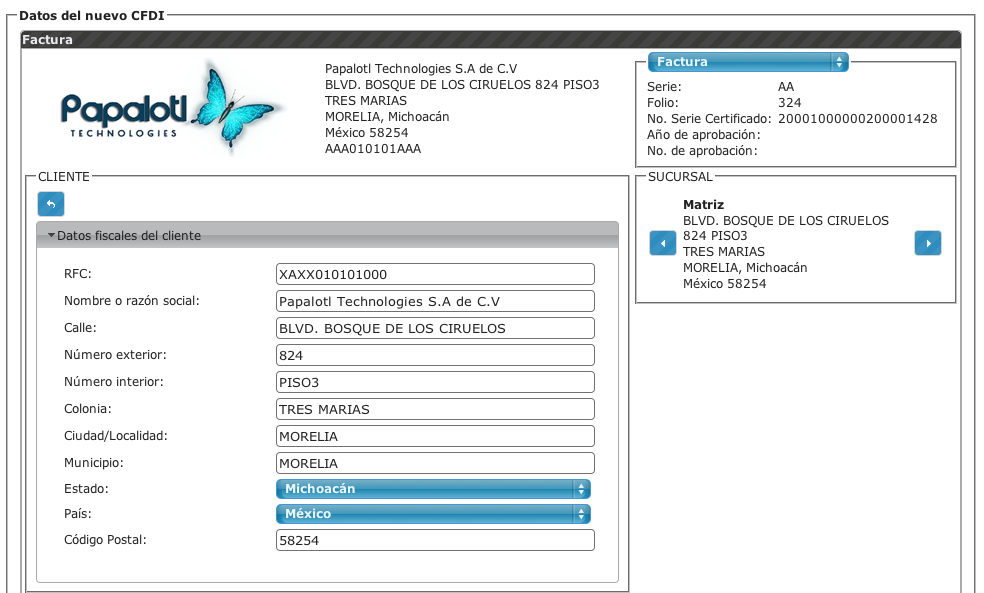Click the Factura panel header bar
This screenshot has width=984, height=593.
(x=491, y=40)
